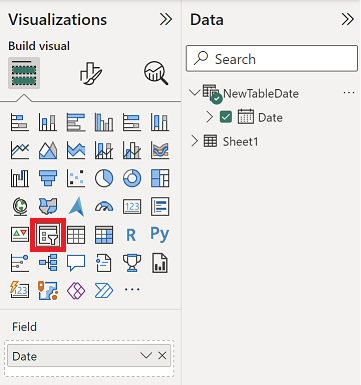
Task: Select the Table visual
Action: (76, 235)
